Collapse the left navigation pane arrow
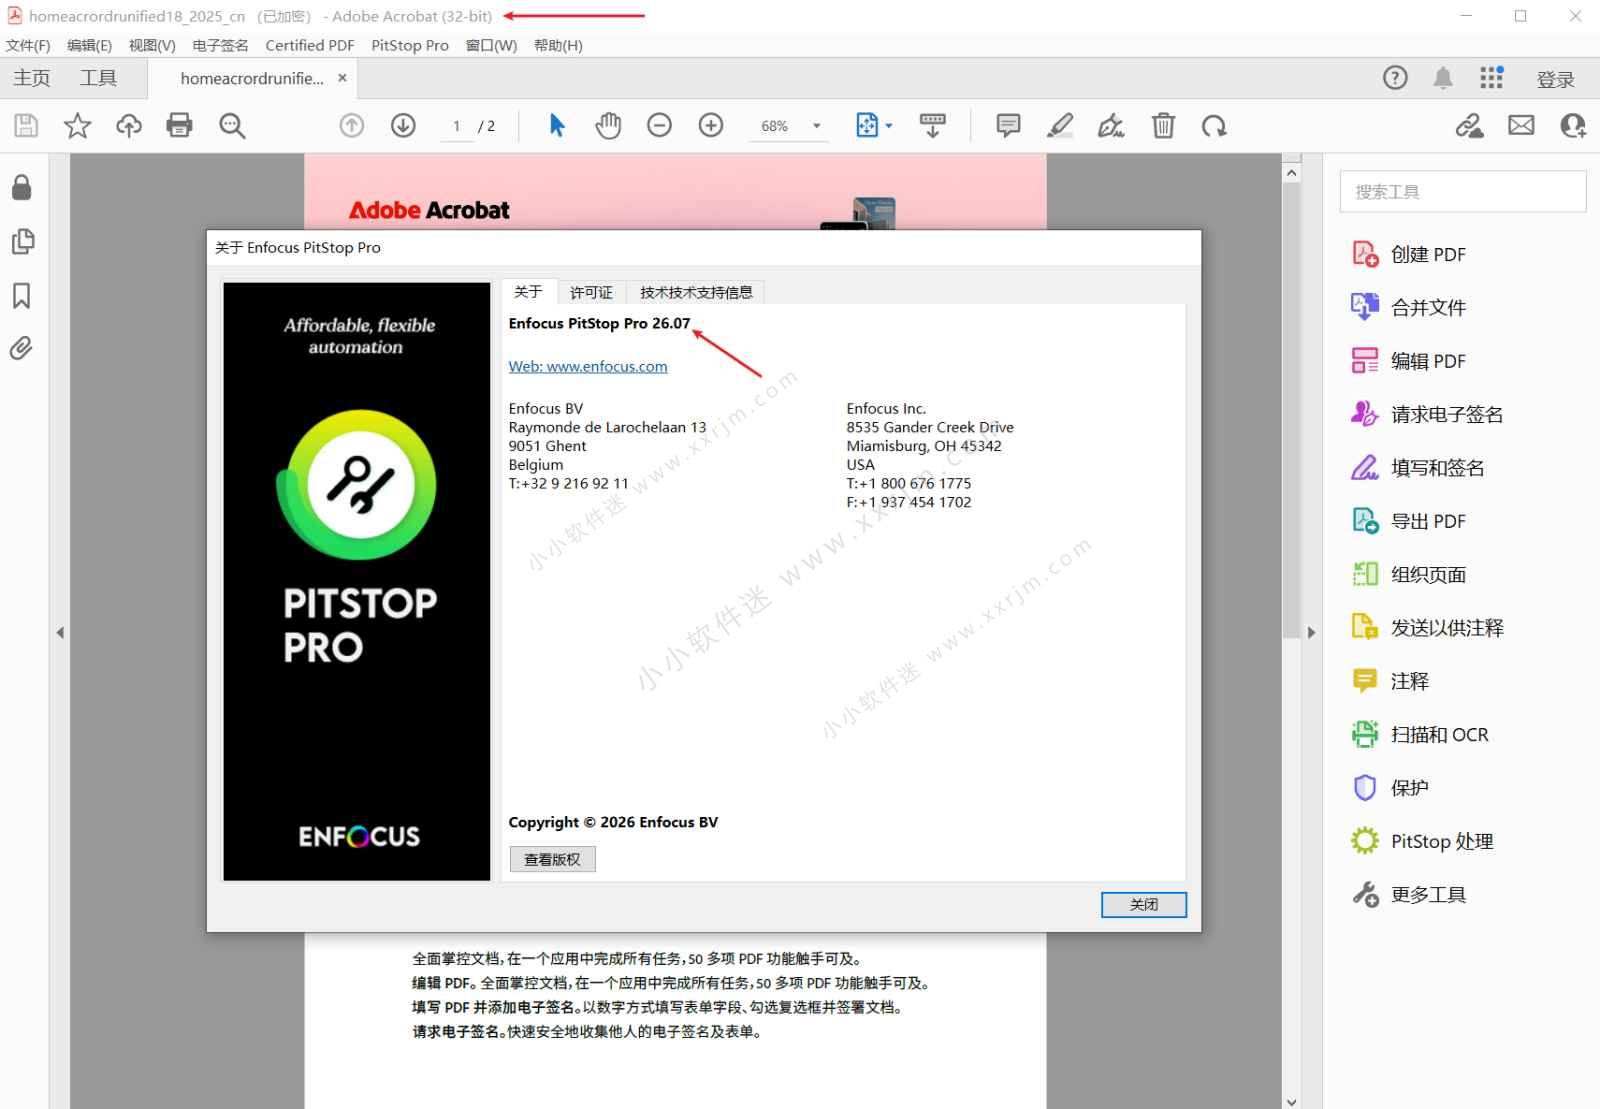This screenshot has height=1109, width=1600. coord(60,632)
